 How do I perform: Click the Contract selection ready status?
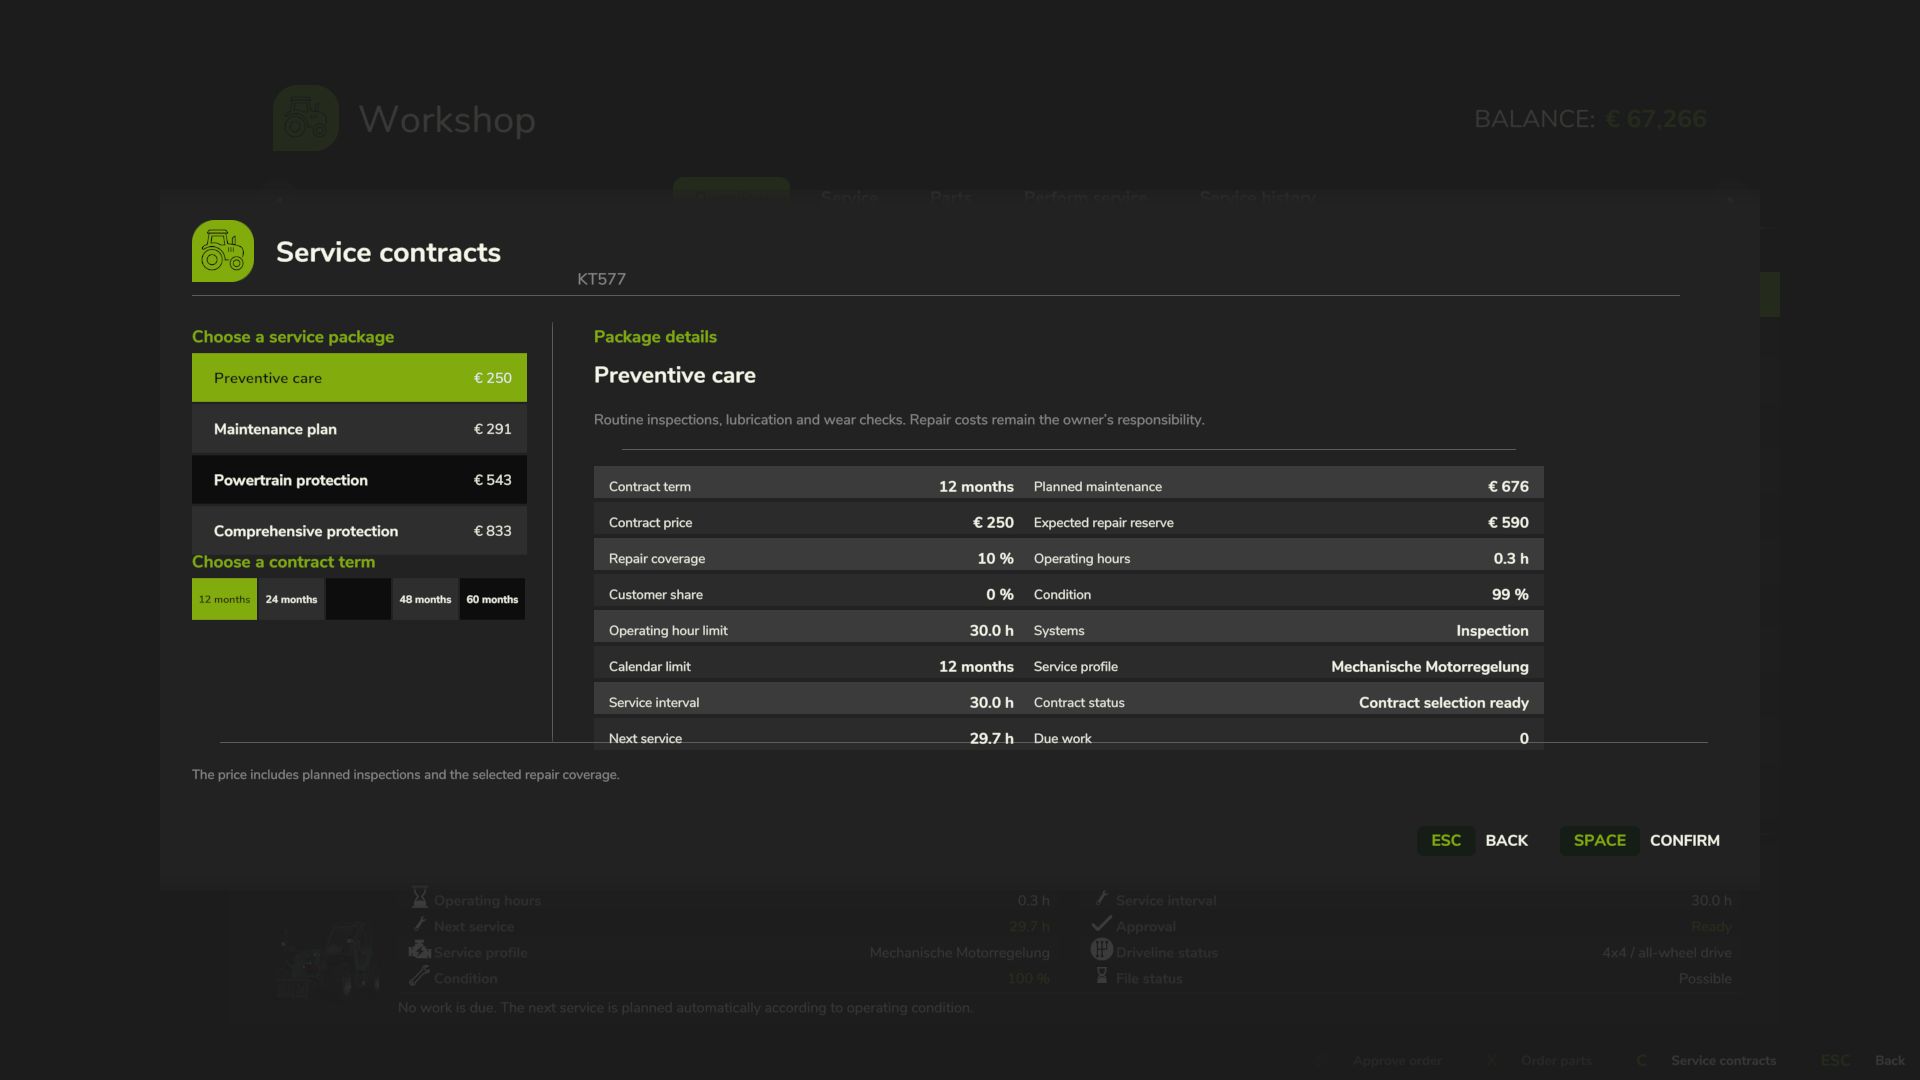pyautogui.click(x=1443, y=702)
